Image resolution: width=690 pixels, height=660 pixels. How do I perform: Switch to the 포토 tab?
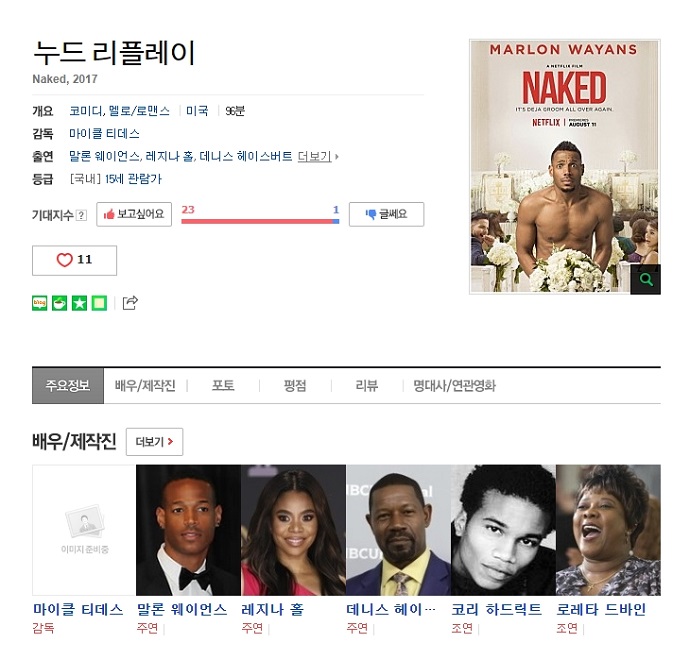[x=223, y=385]
